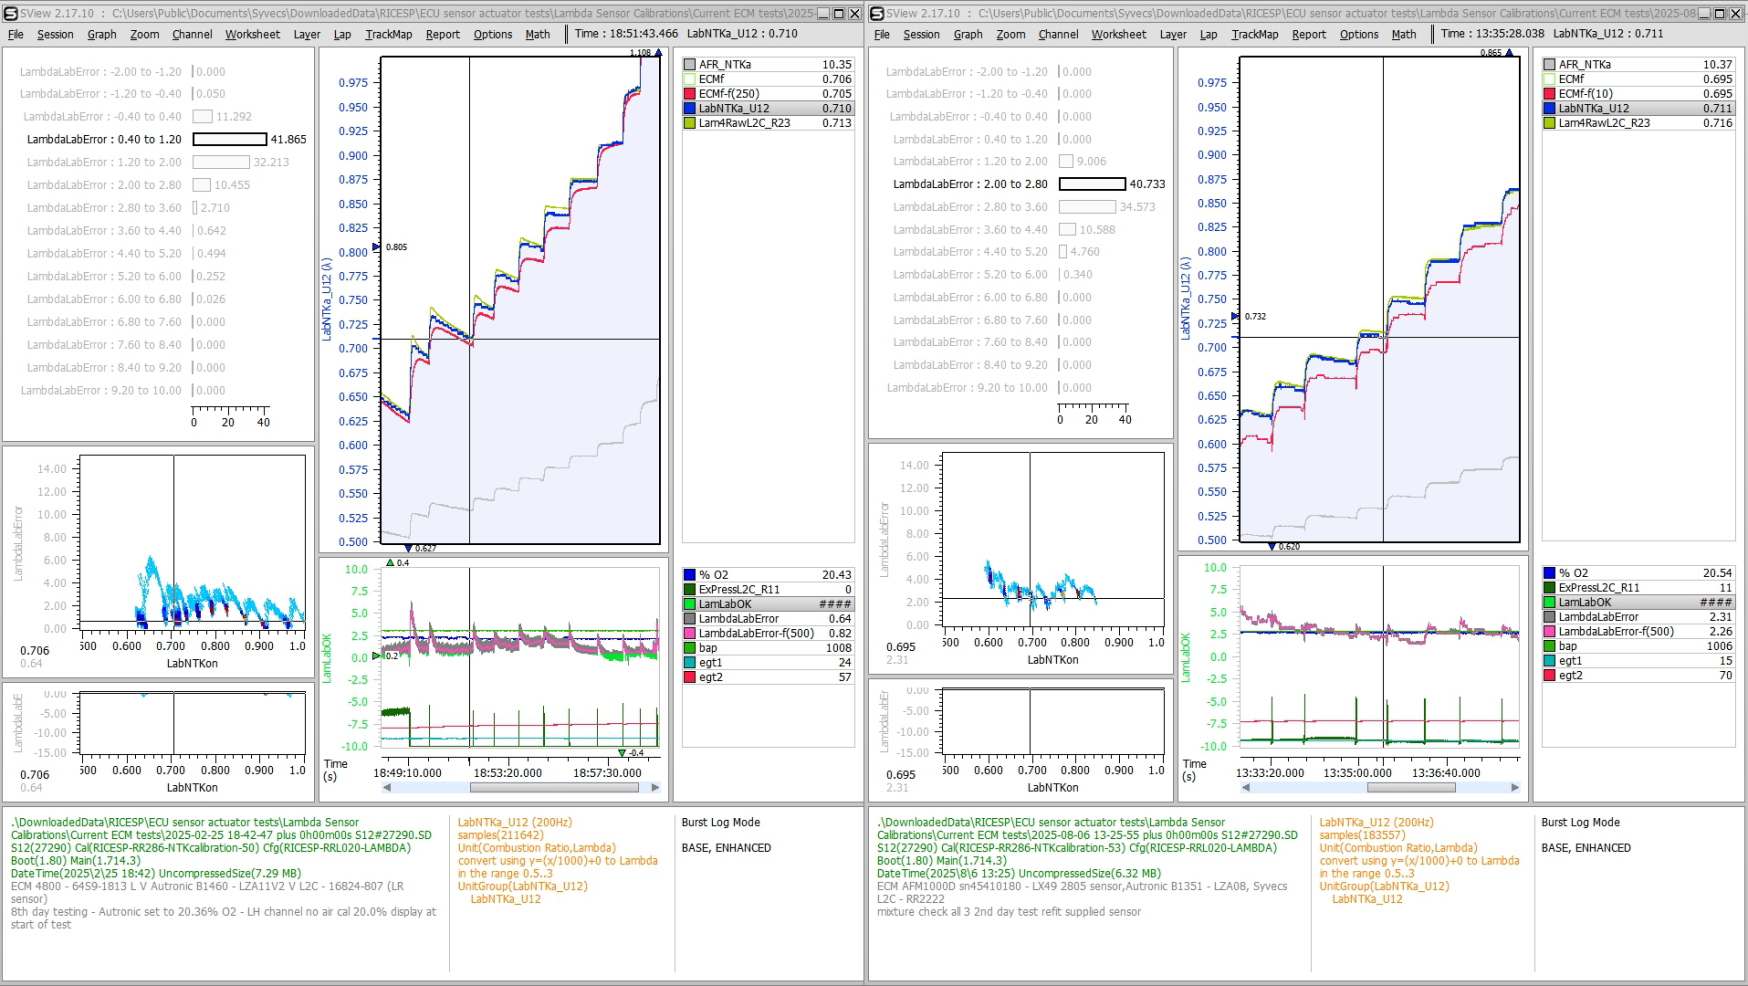Image resolution: width=1748 pixels, height=986 pixels.
Task: Click the green 0.4 upper marker triangle
Action: [x=390, y=563]
